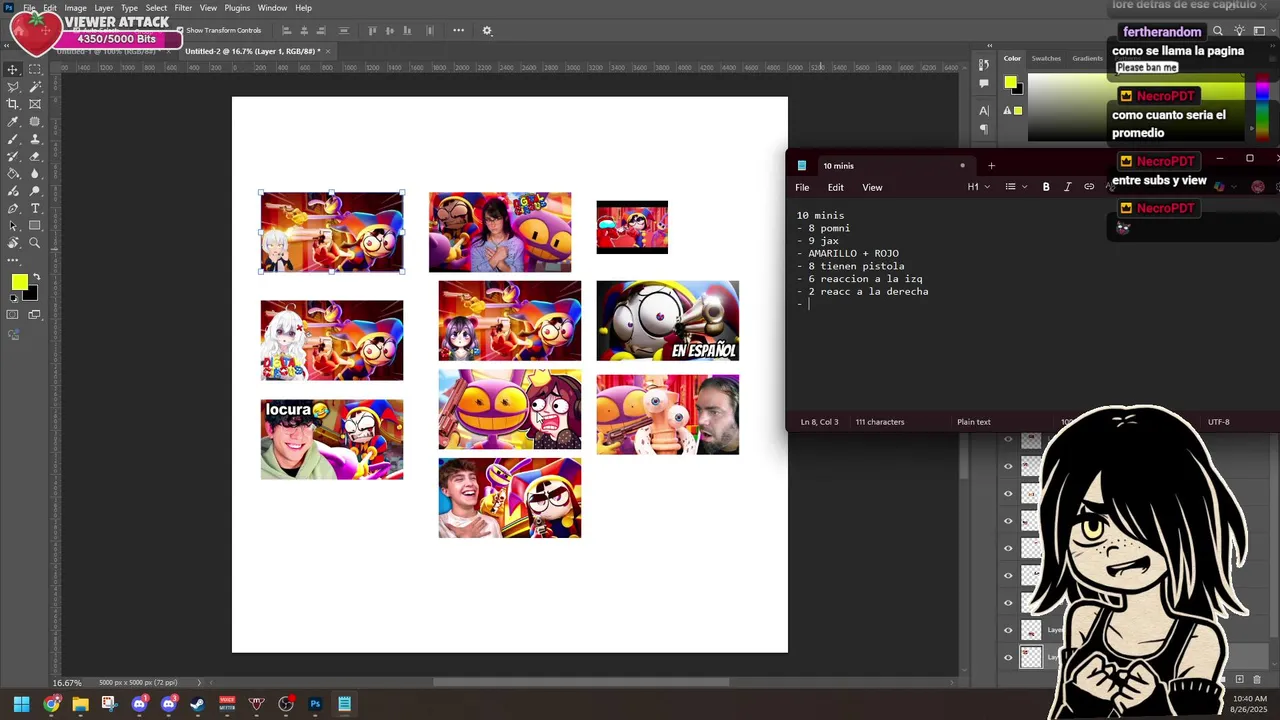Select the Zoom tool in toolbar

pyautogui.click(x=35, y=243)
